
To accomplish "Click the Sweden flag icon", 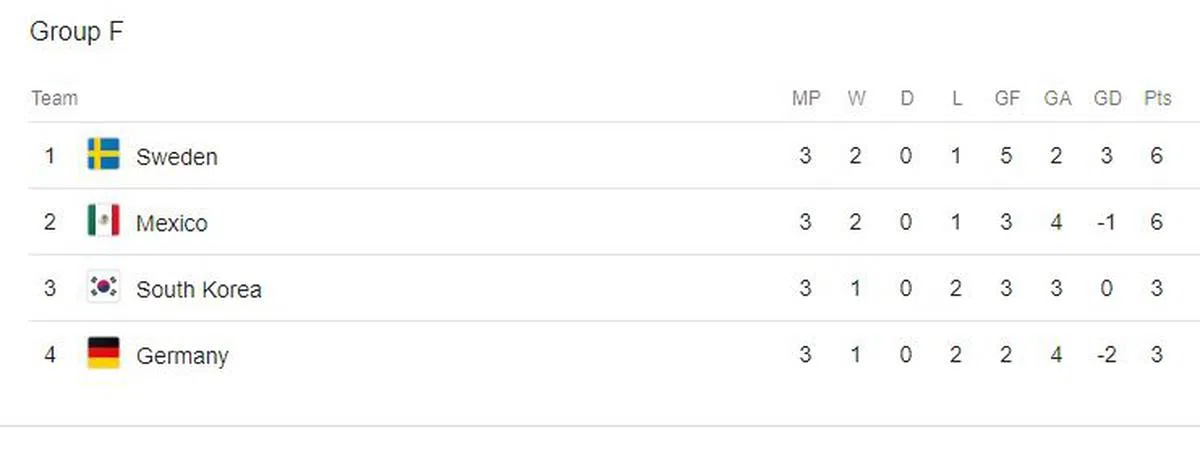I will click(x=103, y=155).
